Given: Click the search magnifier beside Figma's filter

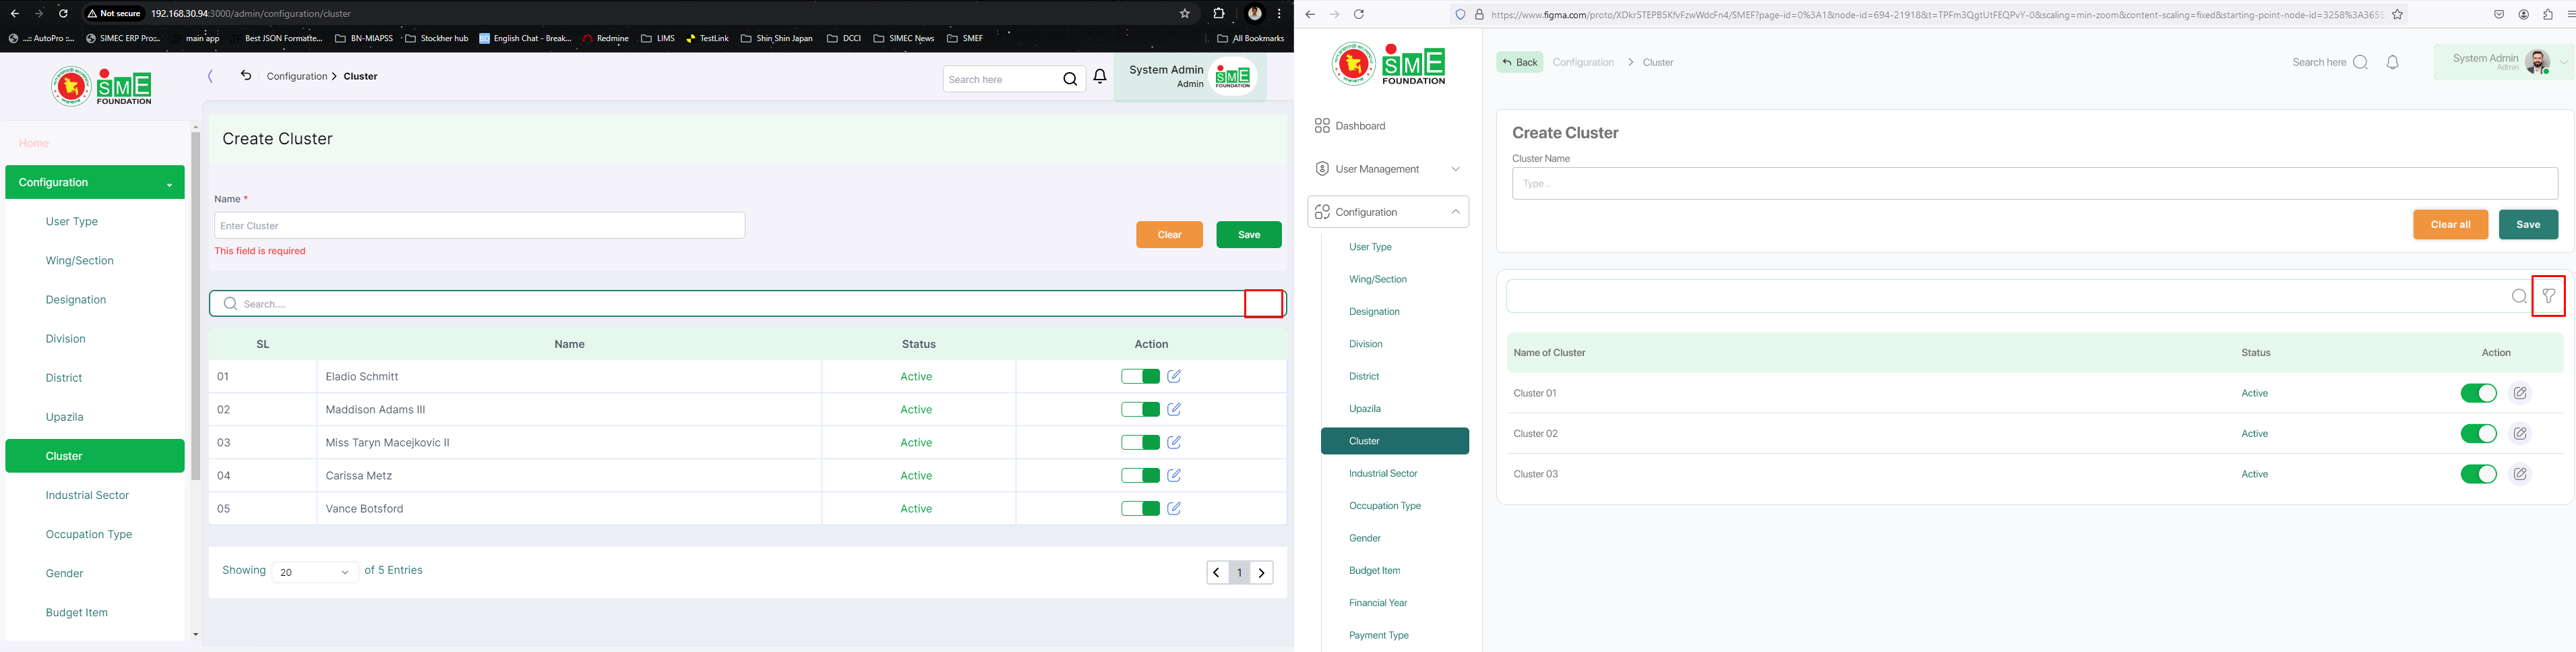Looking at the screenshot, I should point(2519,296).
